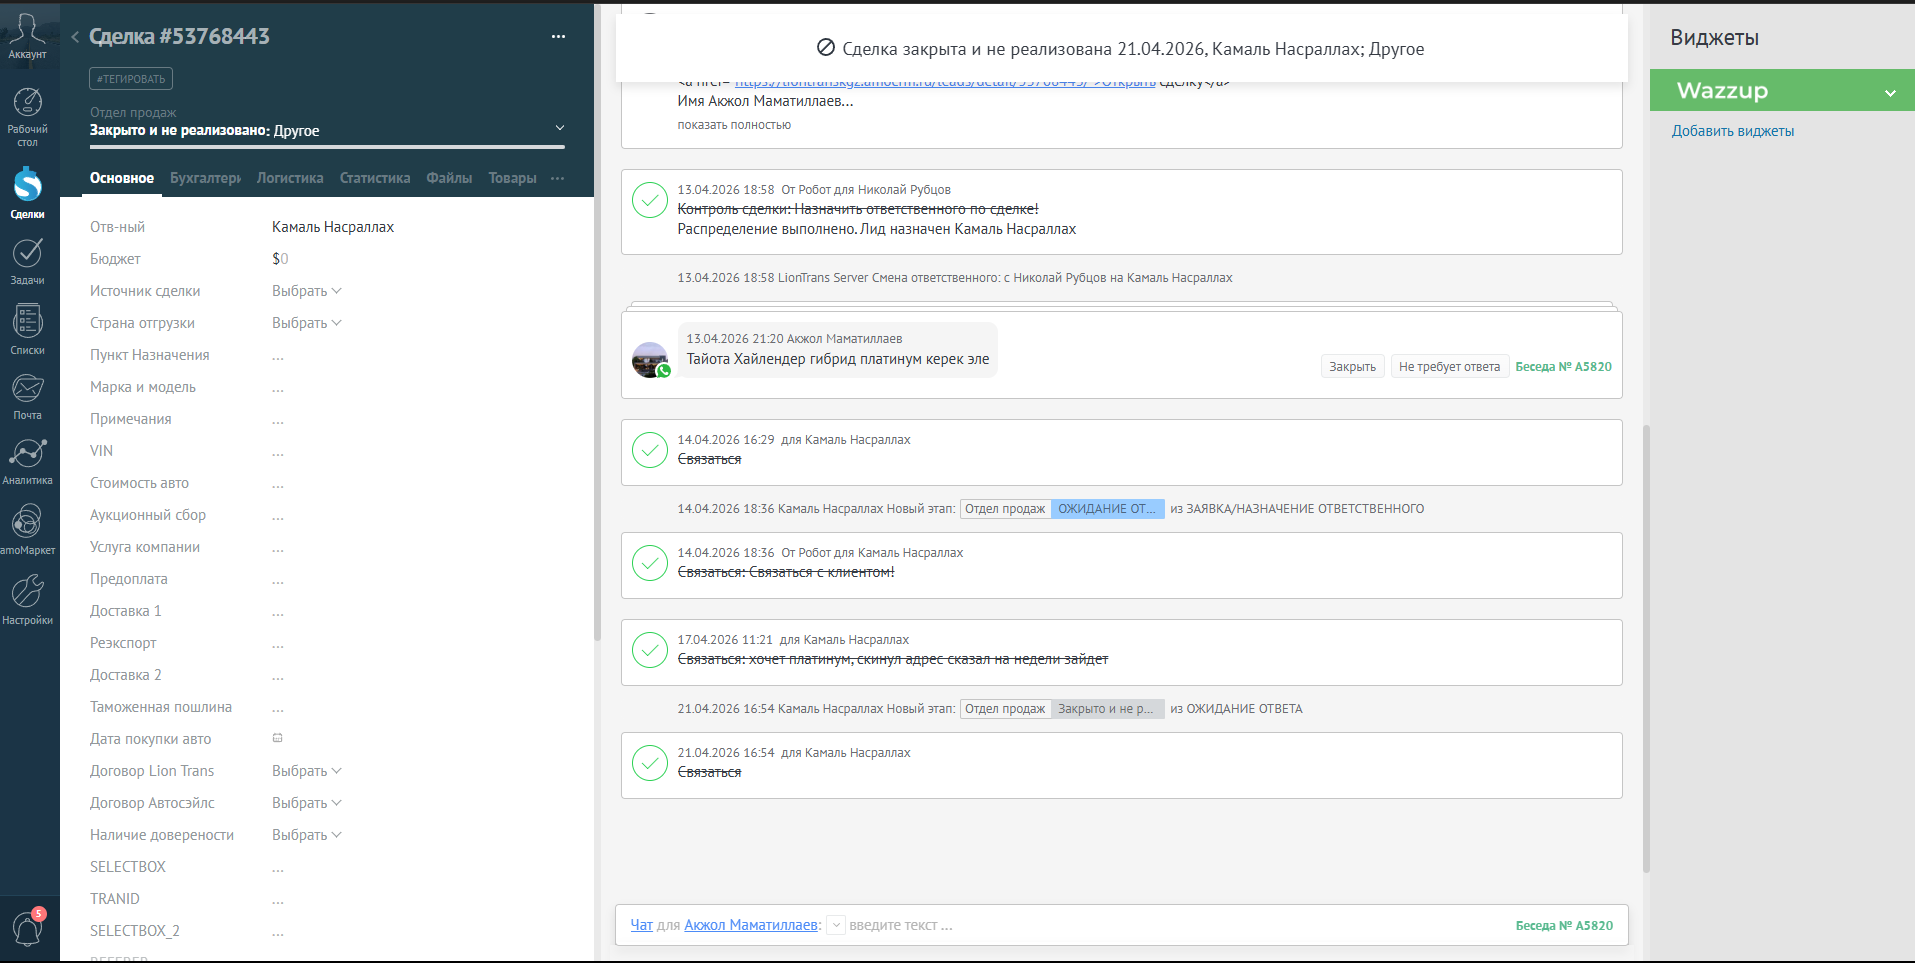The width and height of the screenshot is (1915, 963).
Task: Open Договор Lion Trans Выбрать dropdown
Action: coord(306,771)
